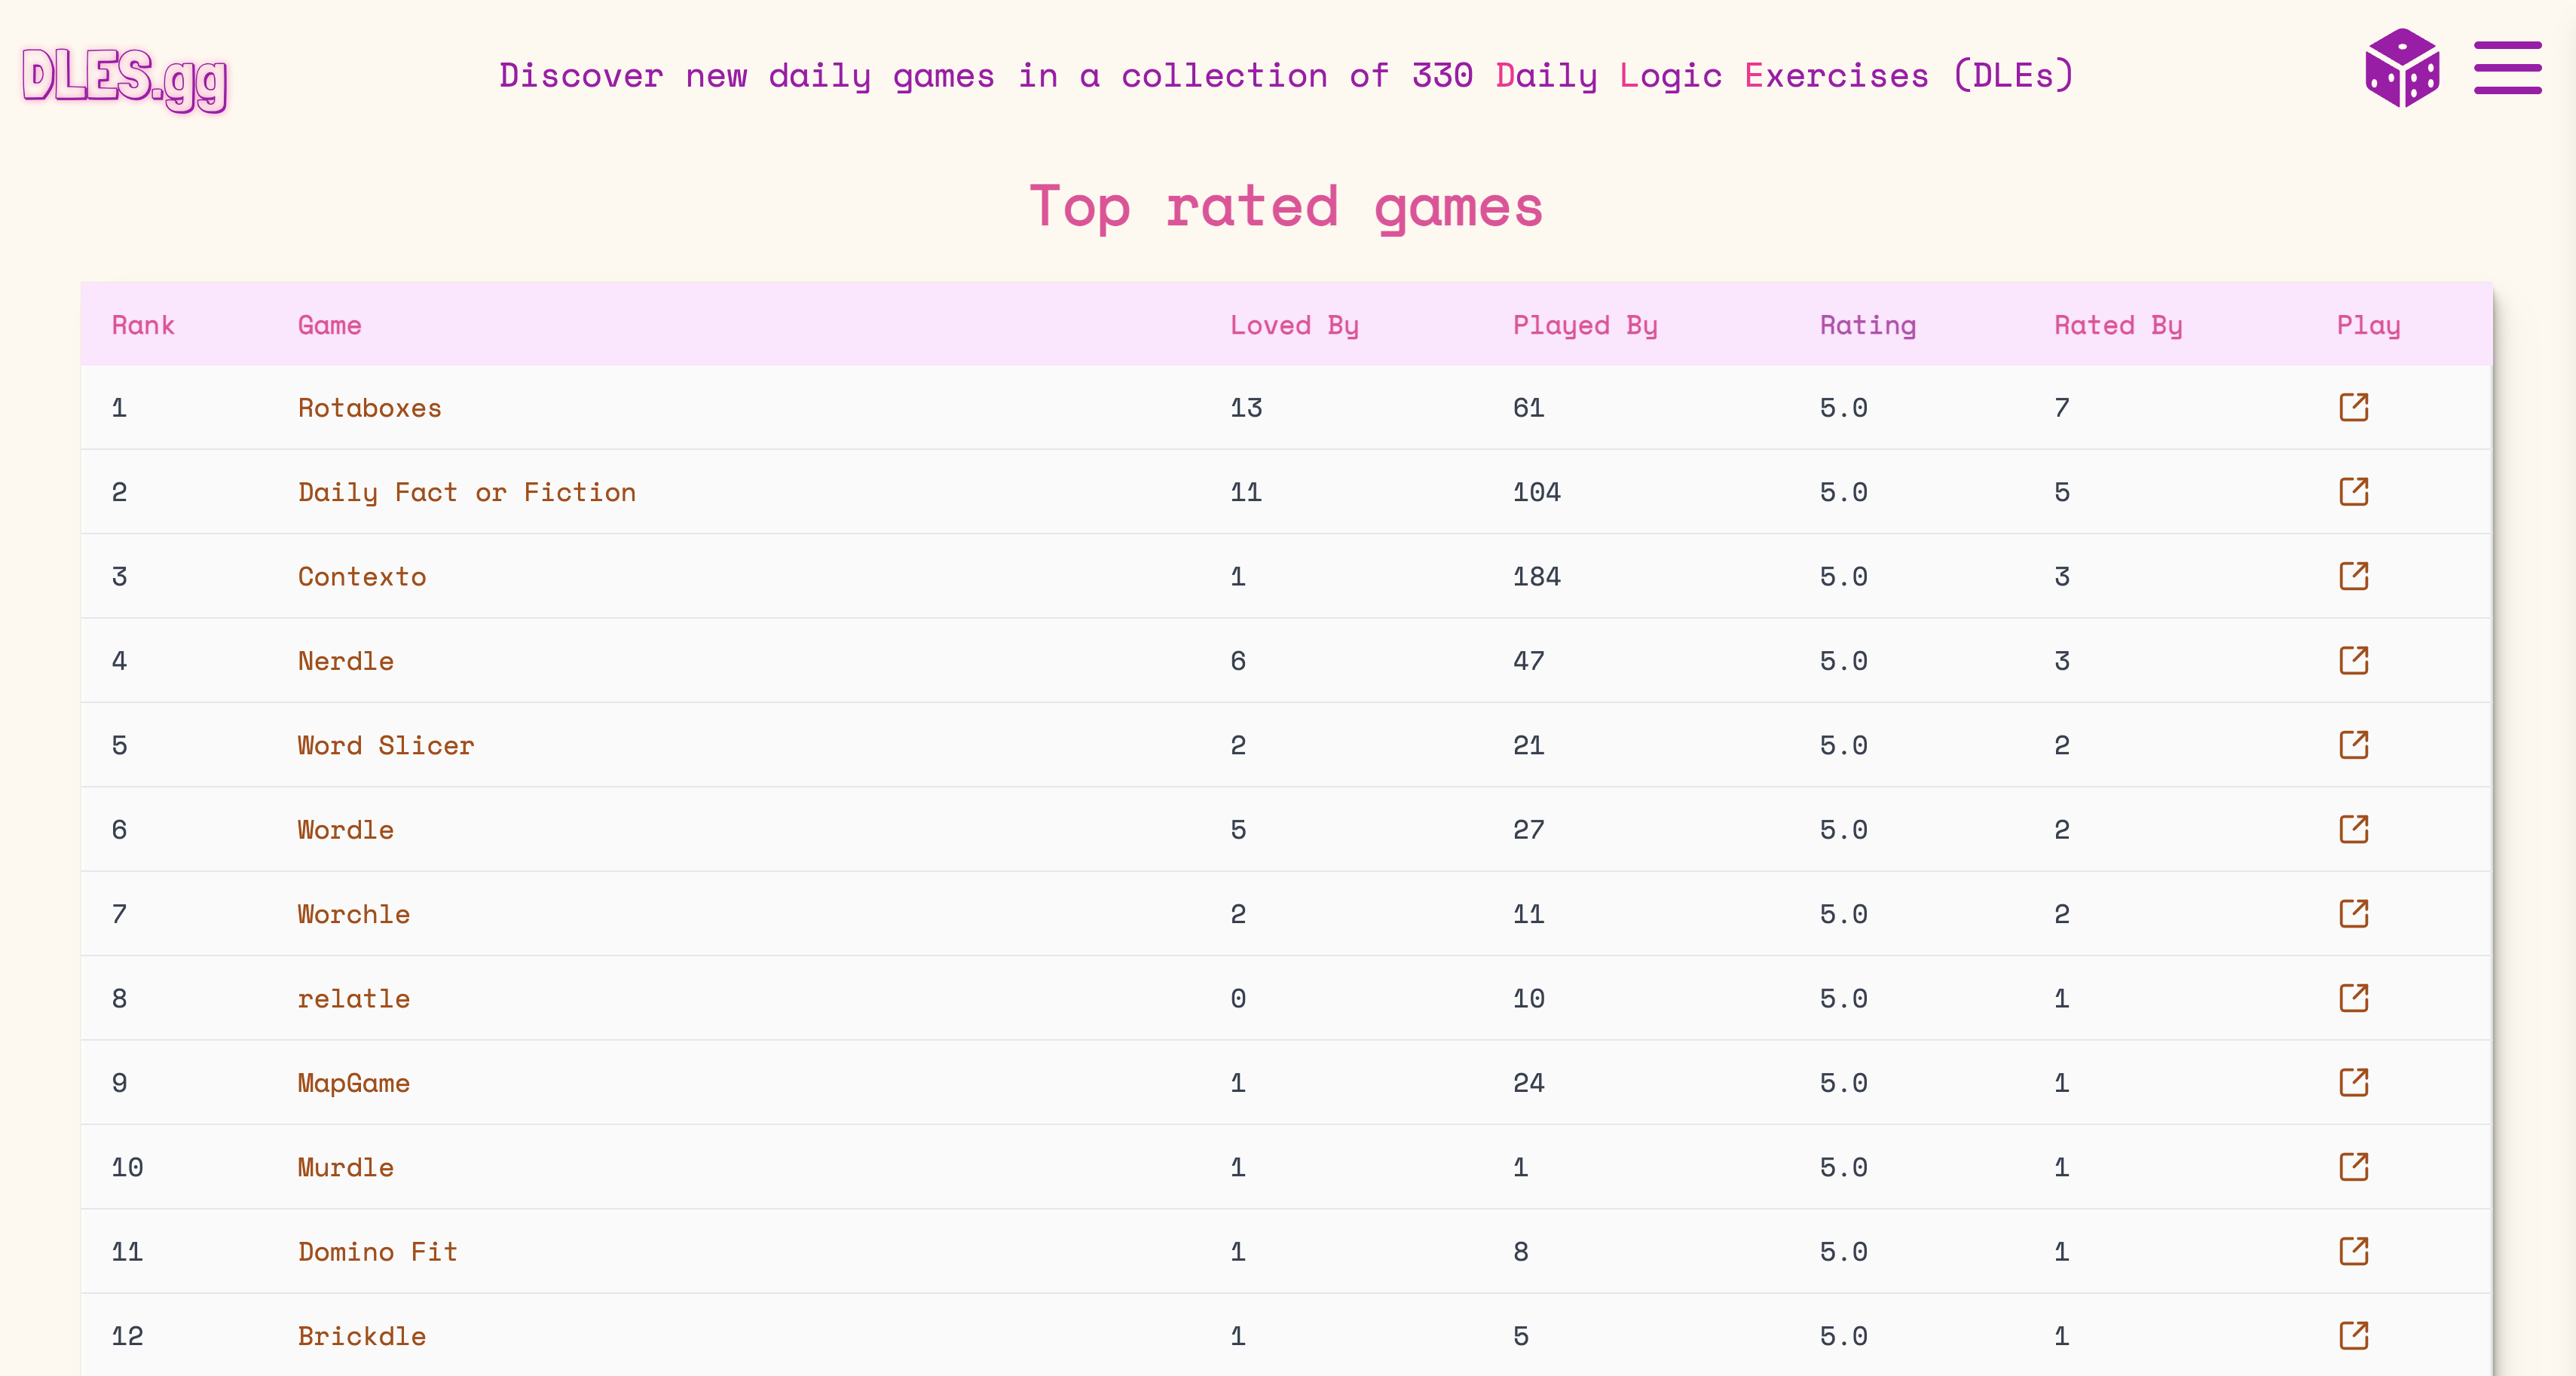Click rank number 10 in the Murdle row
Viewport: 2576px width, 1376px height.
pos(127,1167)
